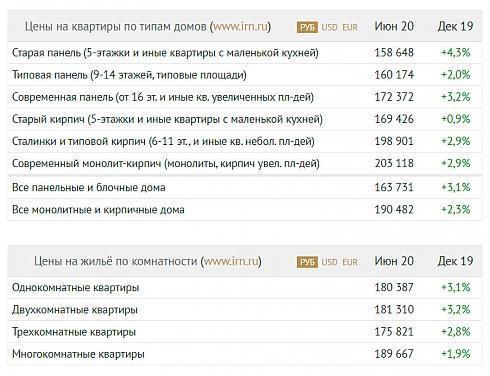Switch house types table to USD
Screen dimensions: 490x376
point(329,27)
